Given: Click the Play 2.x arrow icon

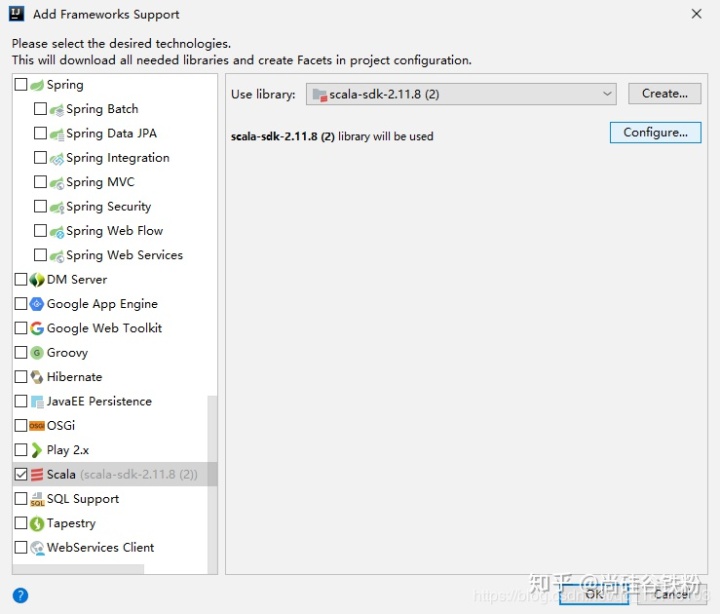Looking at the screenshot, I should (37, 450).
